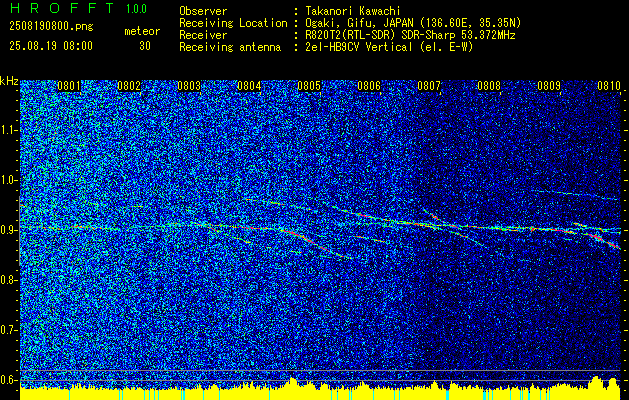Click the 1.0 kHz axis label
The height and width of the screenshot is (400, 629).
point(8,180)
